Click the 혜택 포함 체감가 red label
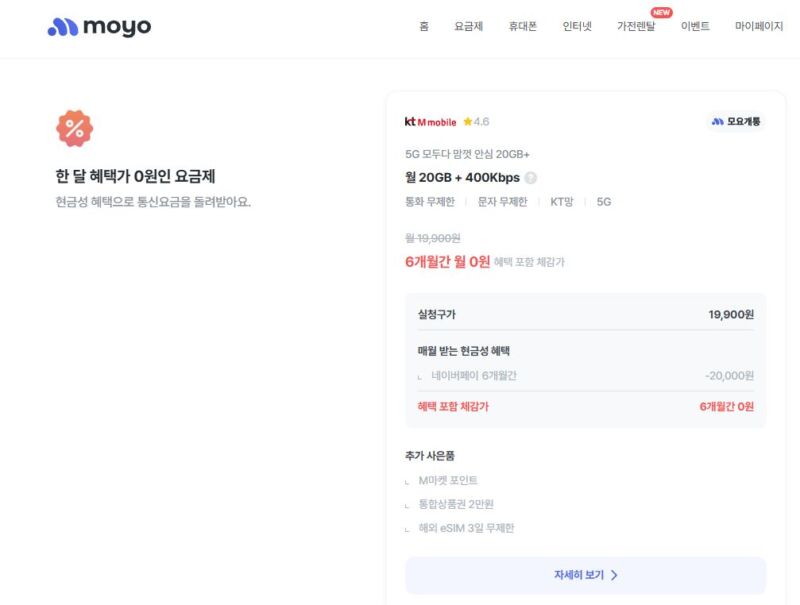Image resolution: width=800 pixels, height=605 pixels. click(x=453, y=407)
